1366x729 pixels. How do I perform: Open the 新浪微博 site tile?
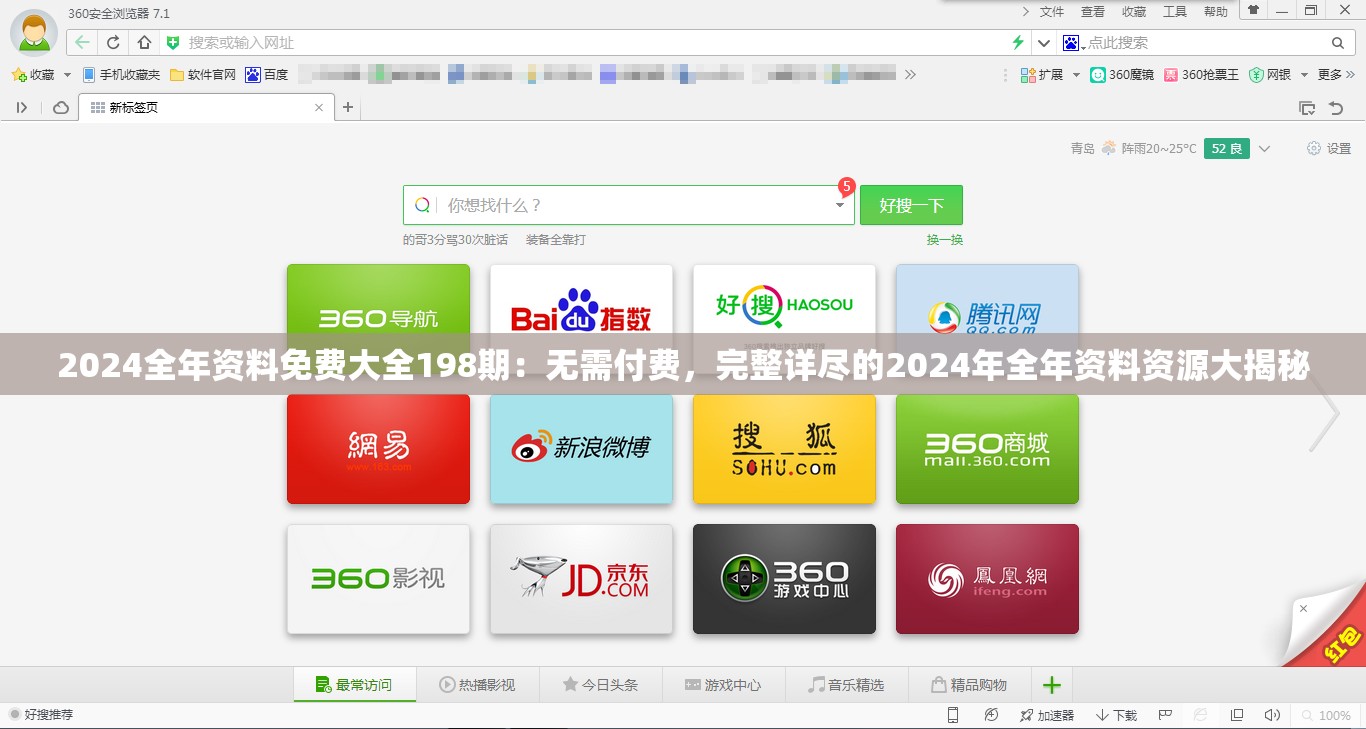pos(581,449)
